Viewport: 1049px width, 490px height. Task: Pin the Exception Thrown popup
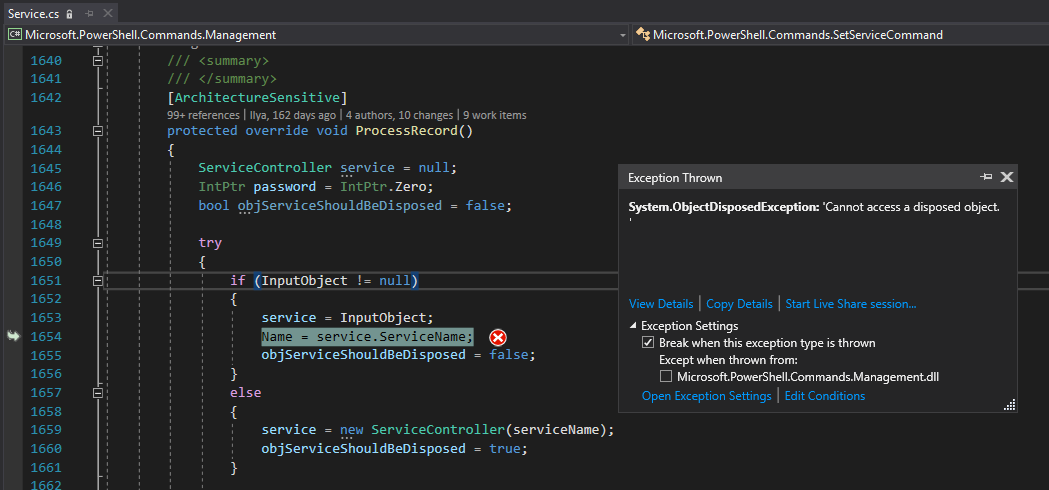986,177
